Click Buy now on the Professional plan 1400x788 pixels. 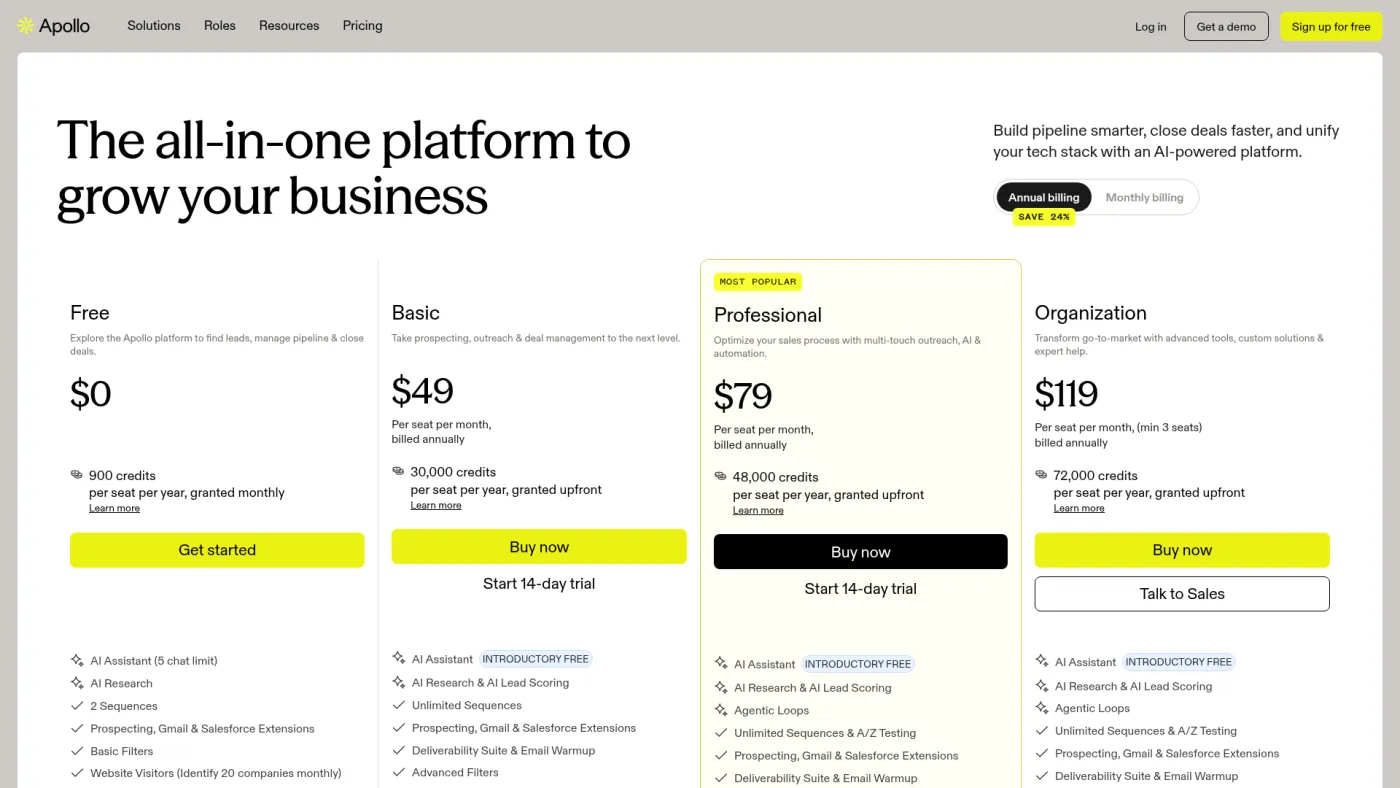860,552
